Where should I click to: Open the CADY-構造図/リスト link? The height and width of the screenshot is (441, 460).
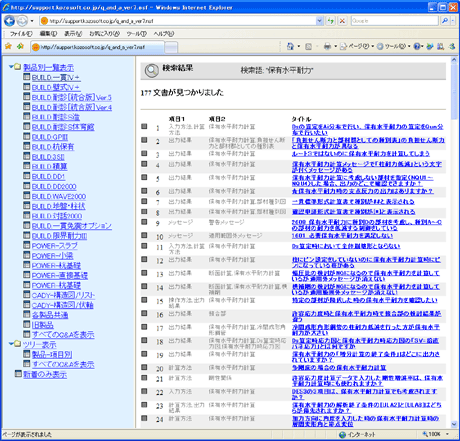pyautogui.click(x=63, y=295)
